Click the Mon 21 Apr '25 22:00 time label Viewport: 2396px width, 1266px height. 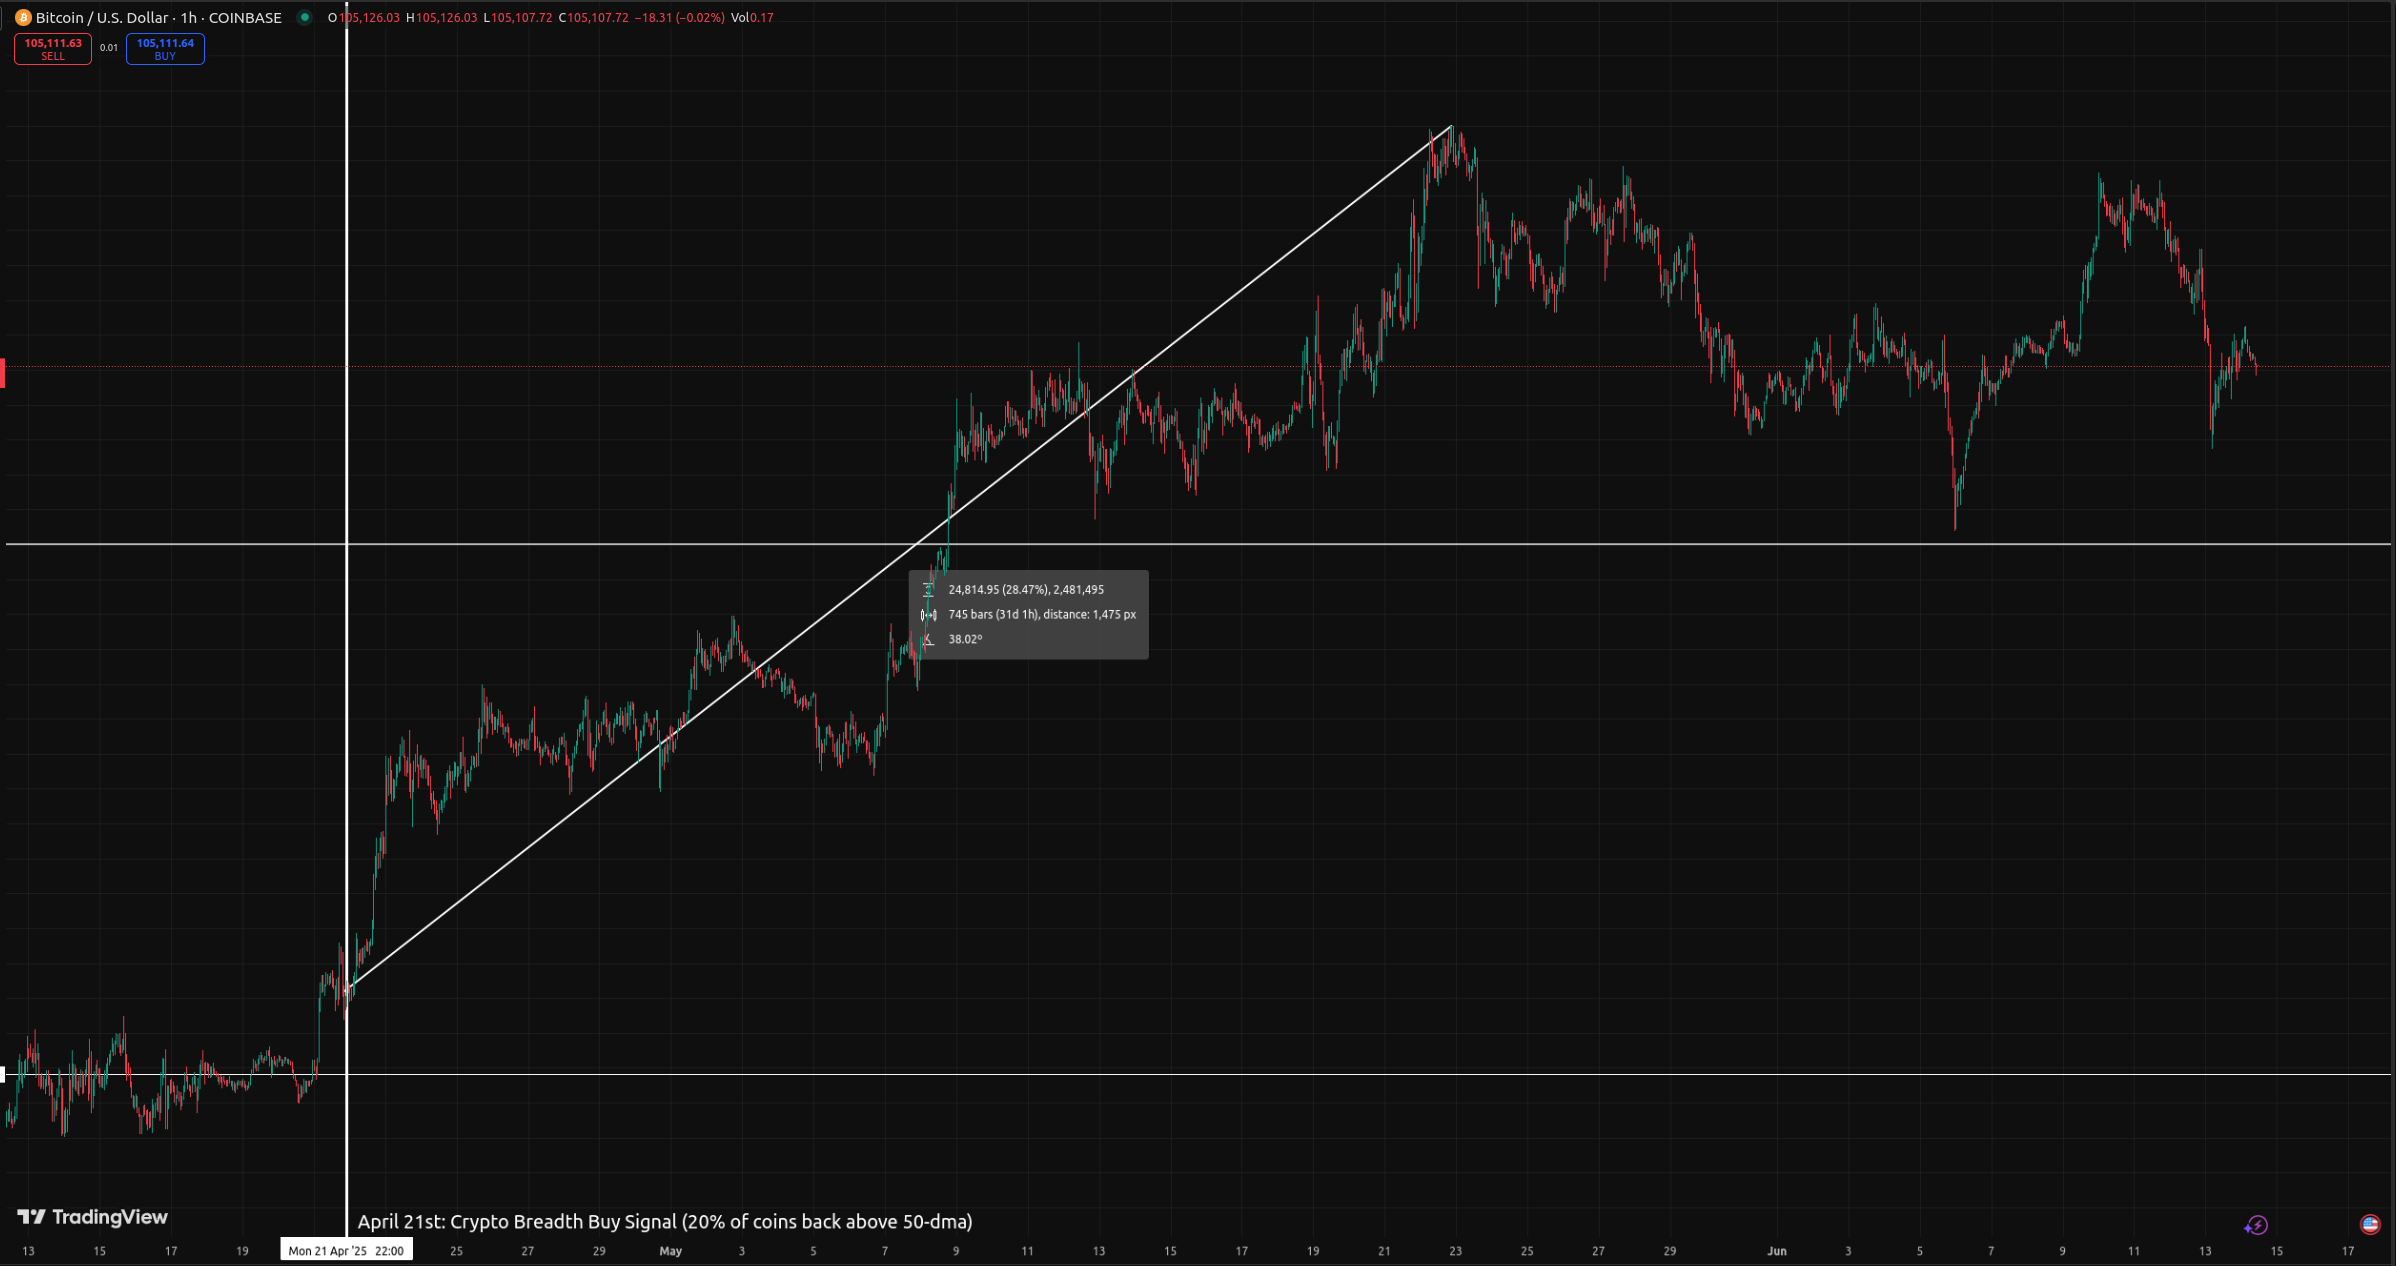coord(346,1251)
